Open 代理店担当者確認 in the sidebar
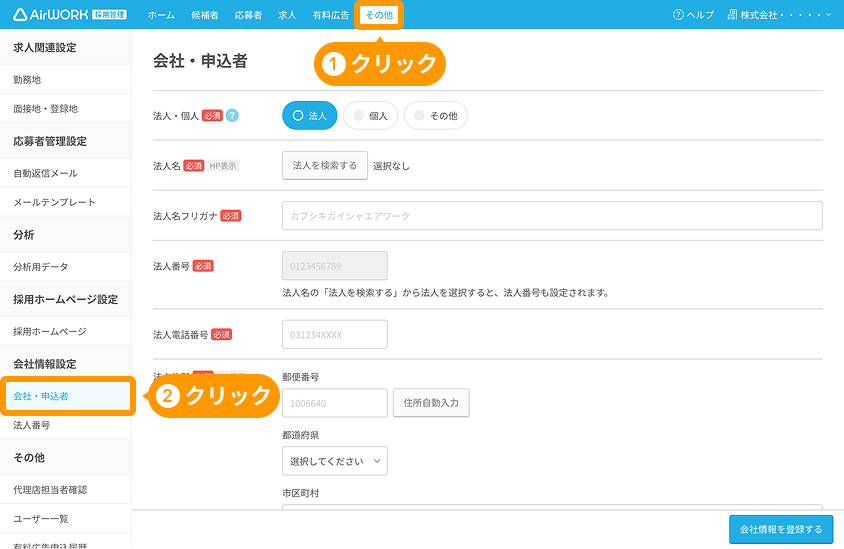The image size is (844, 549). (65, 490)
